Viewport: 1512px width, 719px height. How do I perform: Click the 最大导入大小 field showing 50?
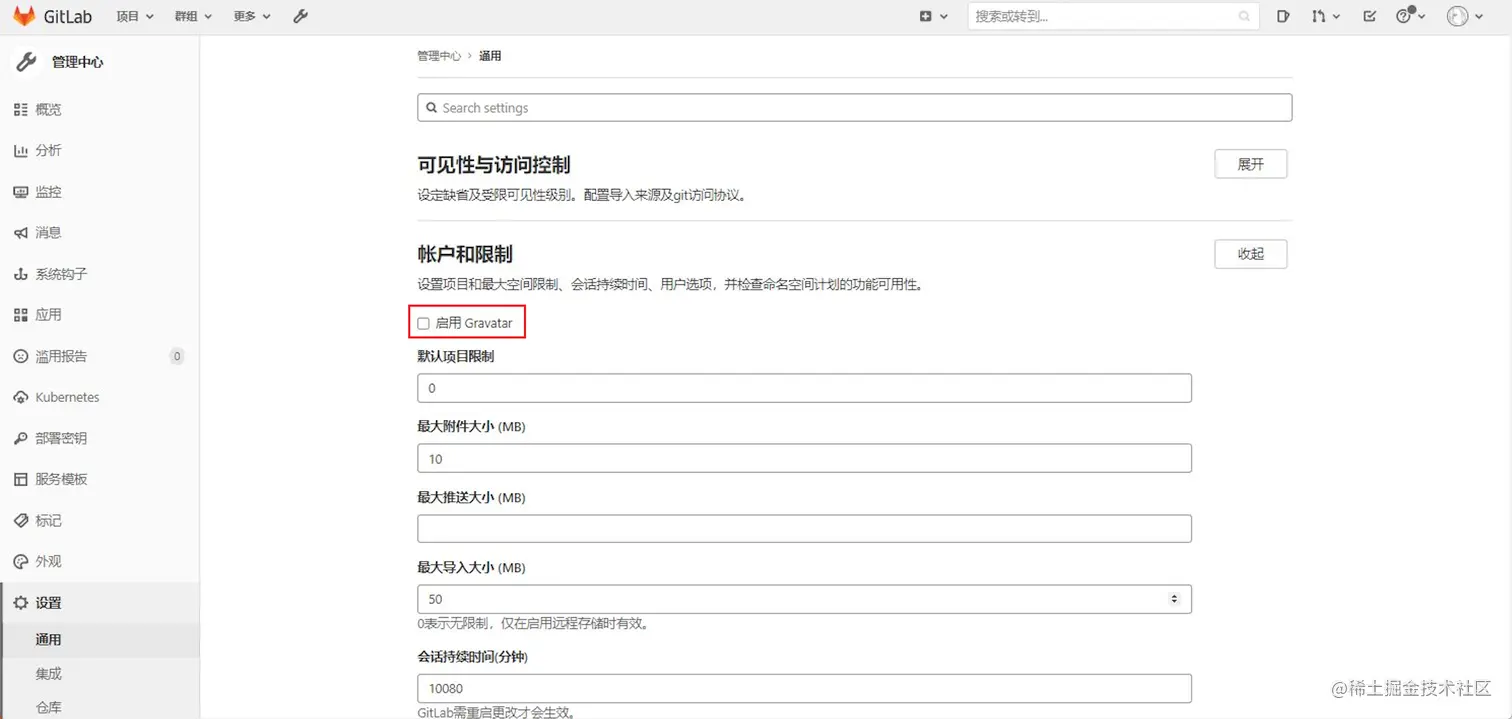click(x=804, y=599)
